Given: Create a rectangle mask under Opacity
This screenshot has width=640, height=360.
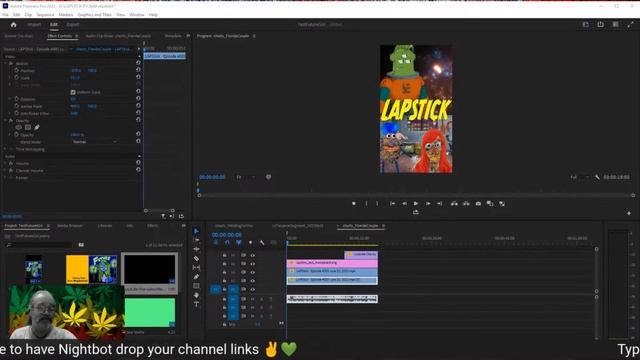Looking at the screenshot, I should click(28, 127).
